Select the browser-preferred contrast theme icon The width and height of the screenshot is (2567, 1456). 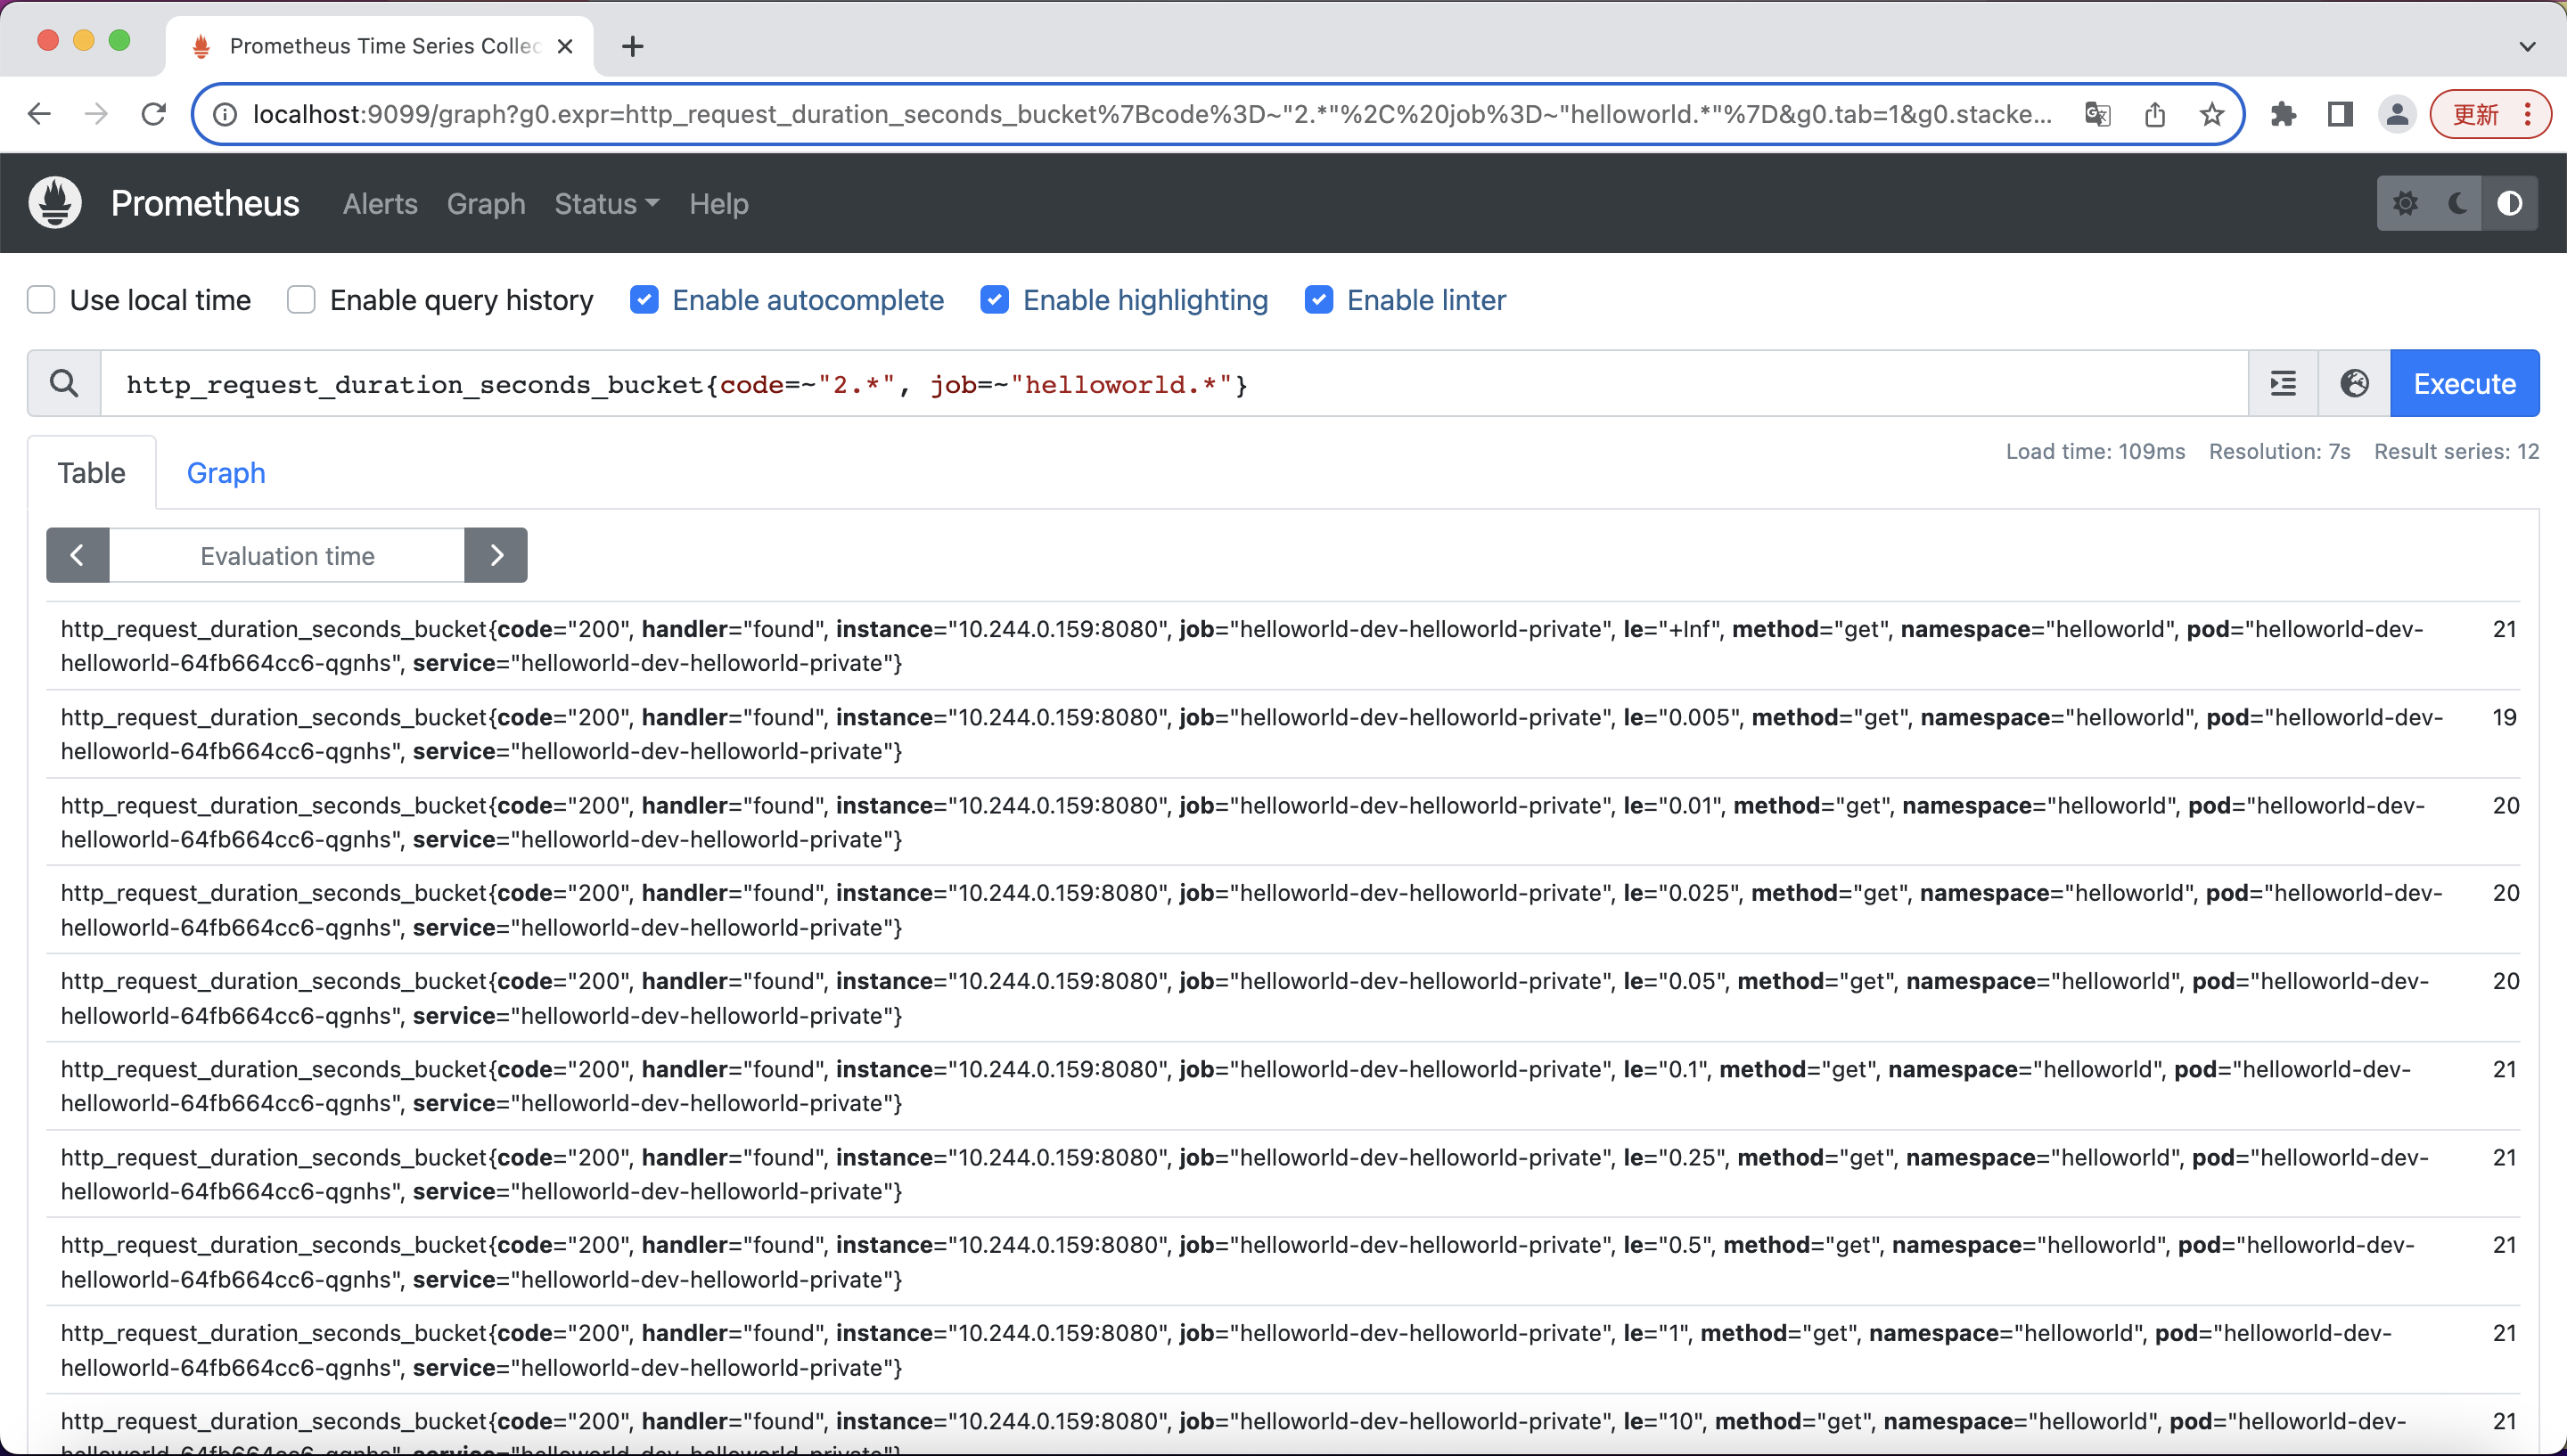point(2509,203)
